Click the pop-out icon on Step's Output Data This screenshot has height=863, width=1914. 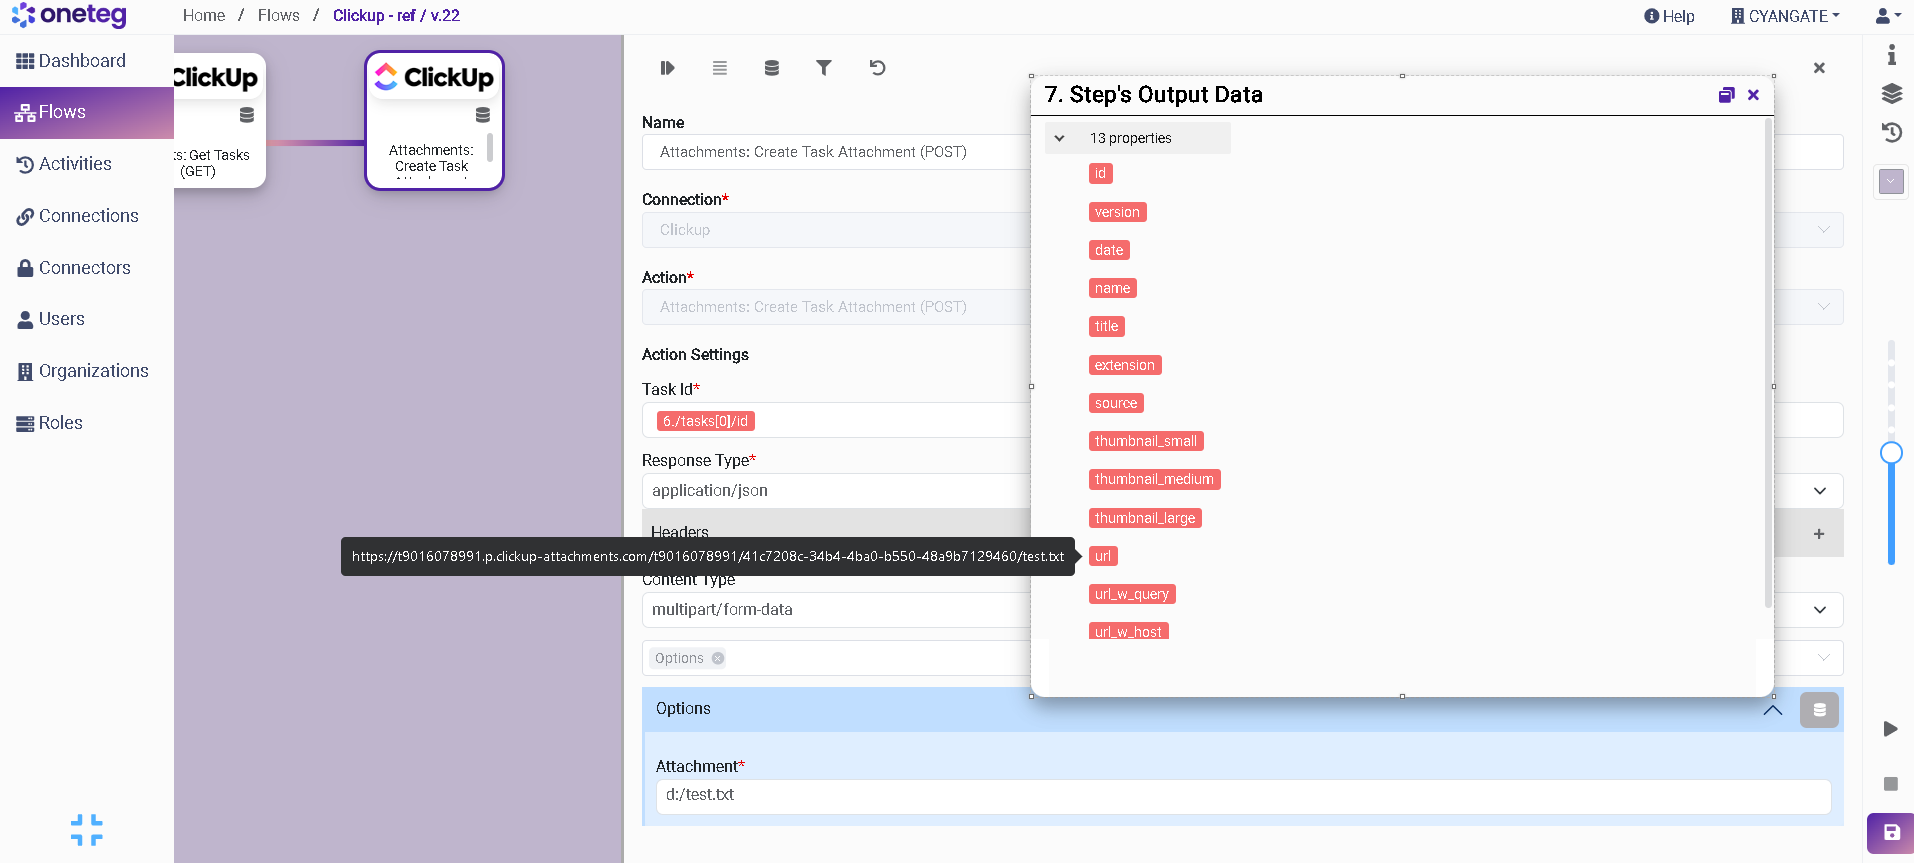coord(1726,95)
